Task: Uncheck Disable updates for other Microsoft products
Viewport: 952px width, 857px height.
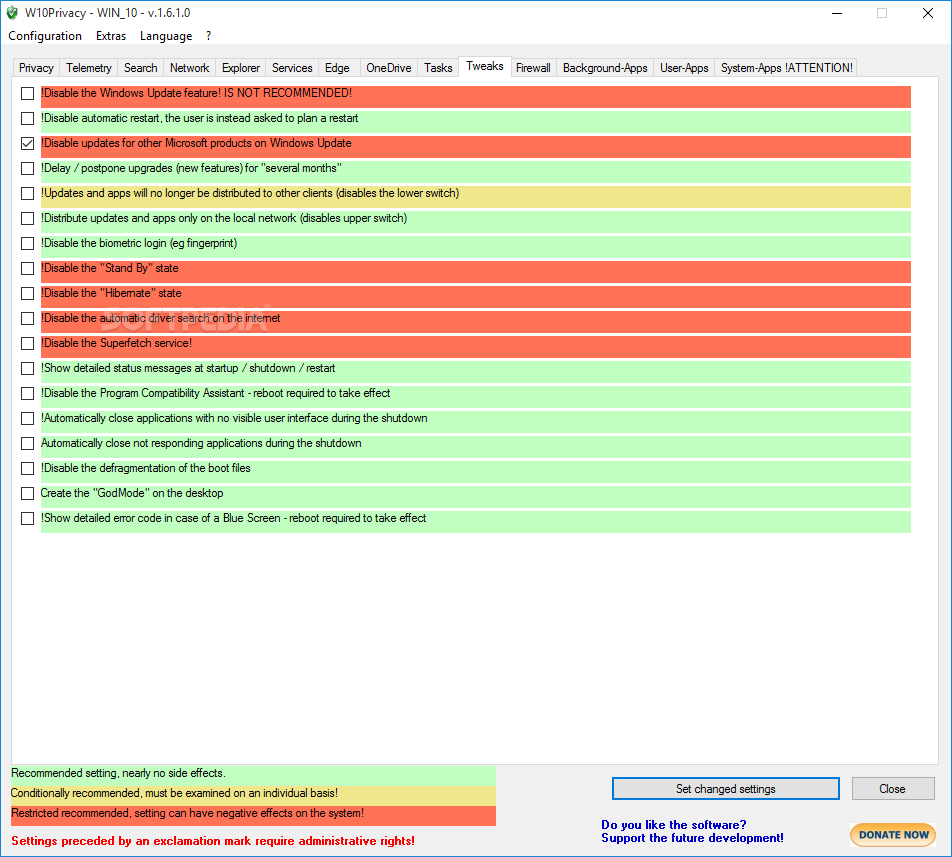Action: [27, 143]
